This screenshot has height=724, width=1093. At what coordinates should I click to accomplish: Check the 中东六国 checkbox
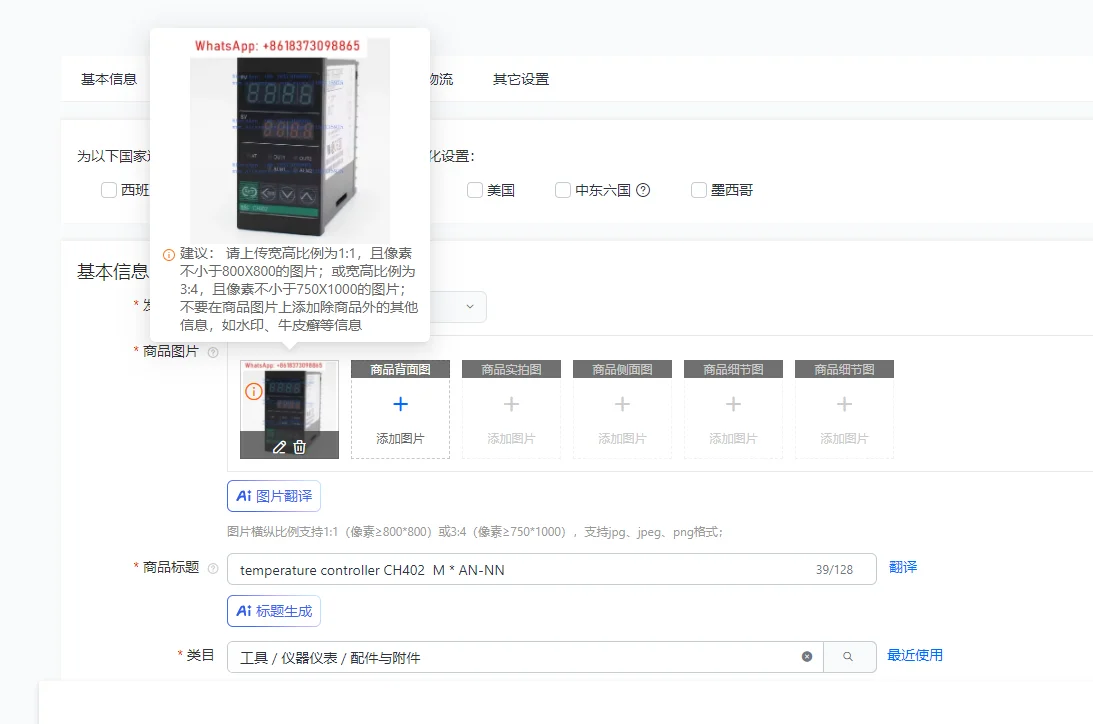pos(563,190)
